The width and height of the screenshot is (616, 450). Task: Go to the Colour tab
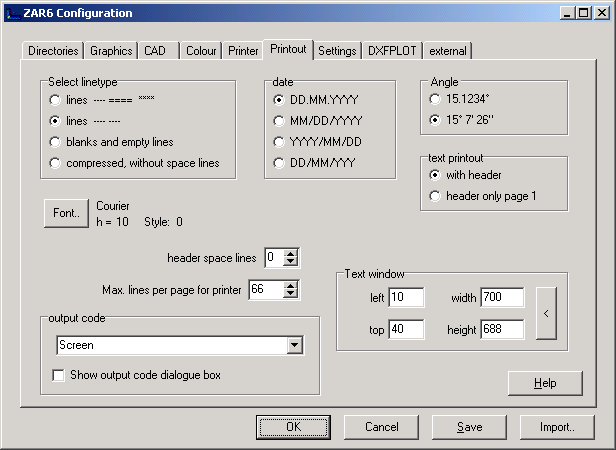point(201,50)
